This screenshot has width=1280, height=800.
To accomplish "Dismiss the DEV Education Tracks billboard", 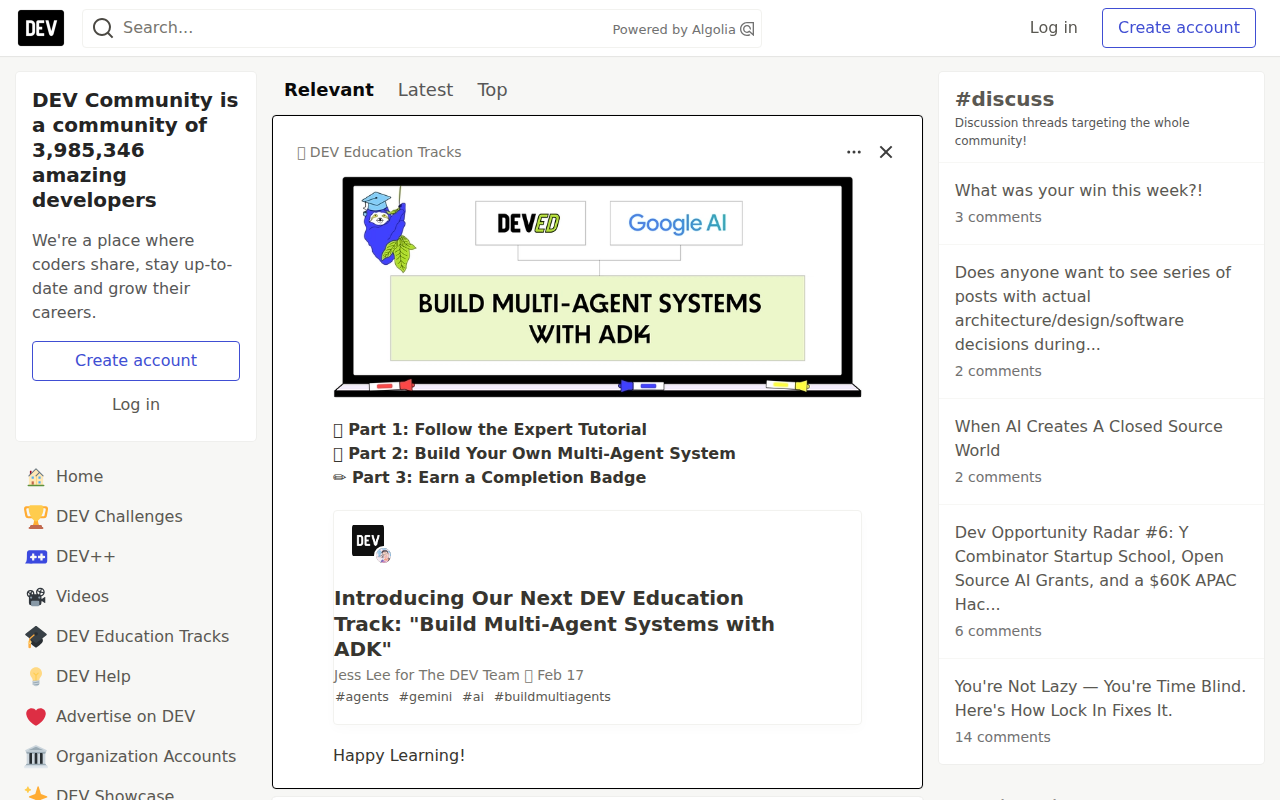I will point(886,152).
